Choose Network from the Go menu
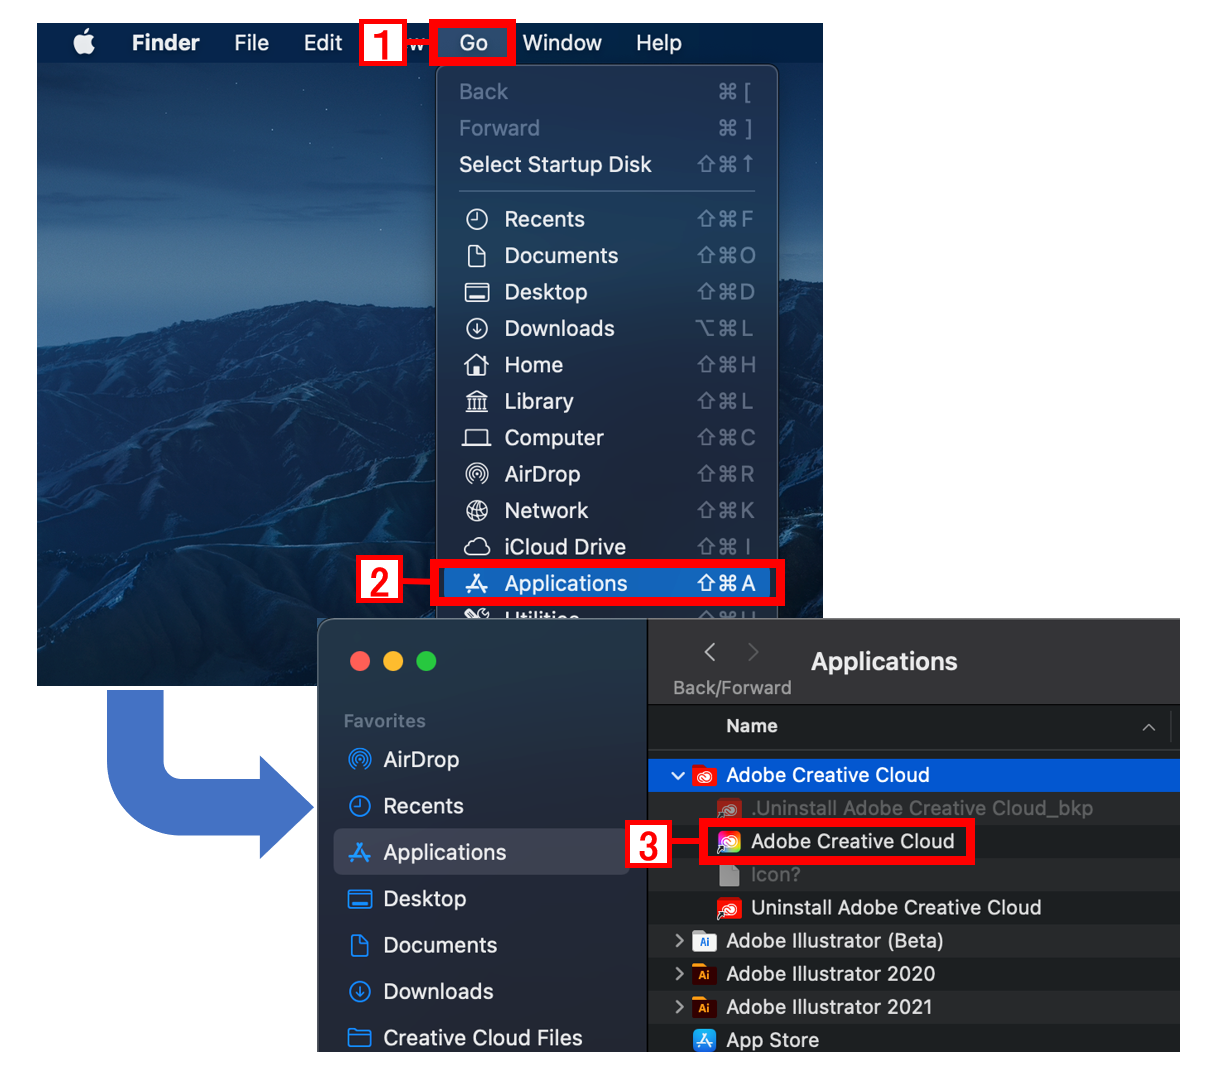The image size is (1208, 1083). pyautogui.click(x=607, y=510)
